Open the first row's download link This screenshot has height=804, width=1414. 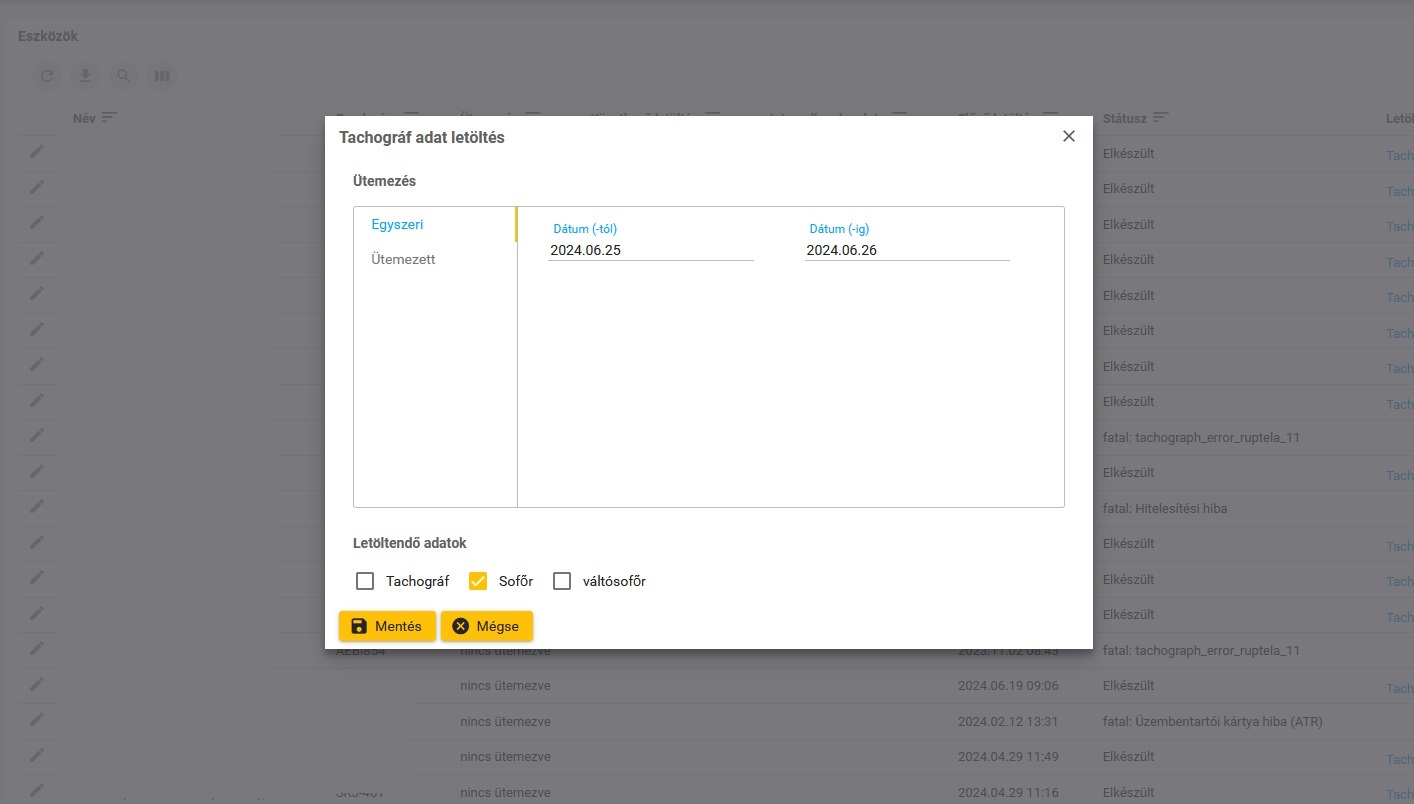tap(1399, 156)
